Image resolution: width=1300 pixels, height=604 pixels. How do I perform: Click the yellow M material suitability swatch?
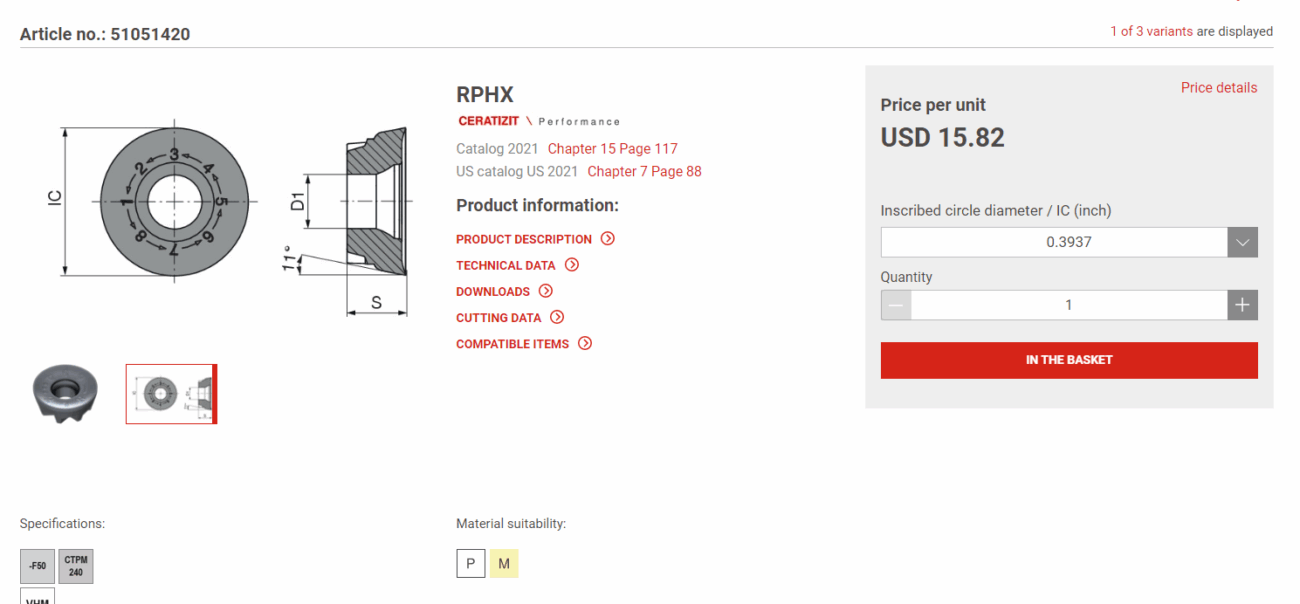504,564
